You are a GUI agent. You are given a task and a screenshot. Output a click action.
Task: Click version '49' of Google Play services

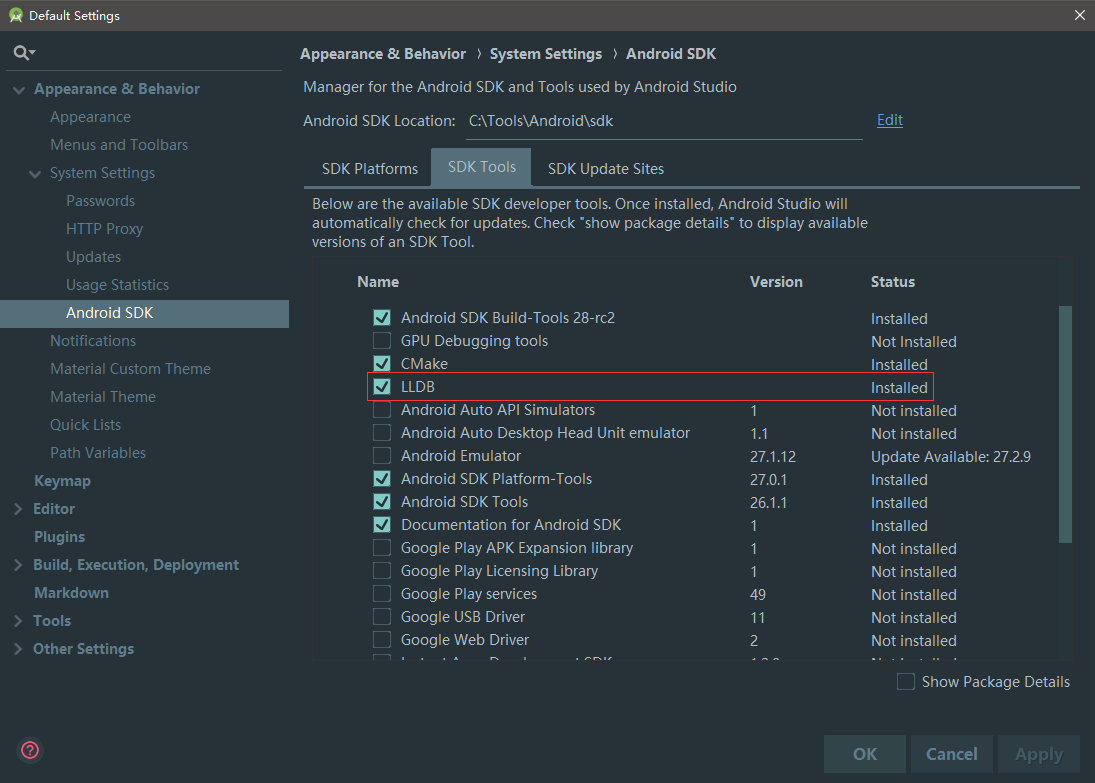758,594
